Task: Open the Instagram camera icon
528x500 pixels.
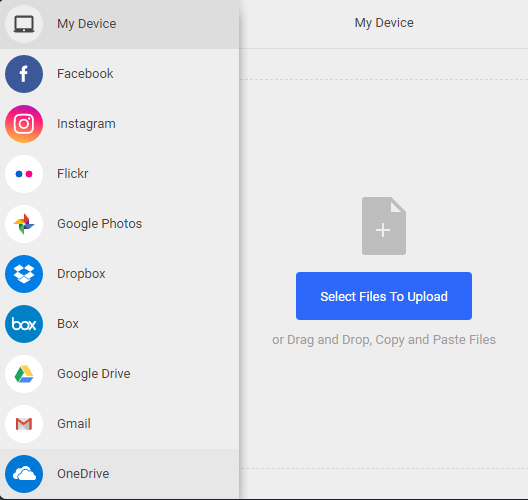Action: tap(24, 124)
